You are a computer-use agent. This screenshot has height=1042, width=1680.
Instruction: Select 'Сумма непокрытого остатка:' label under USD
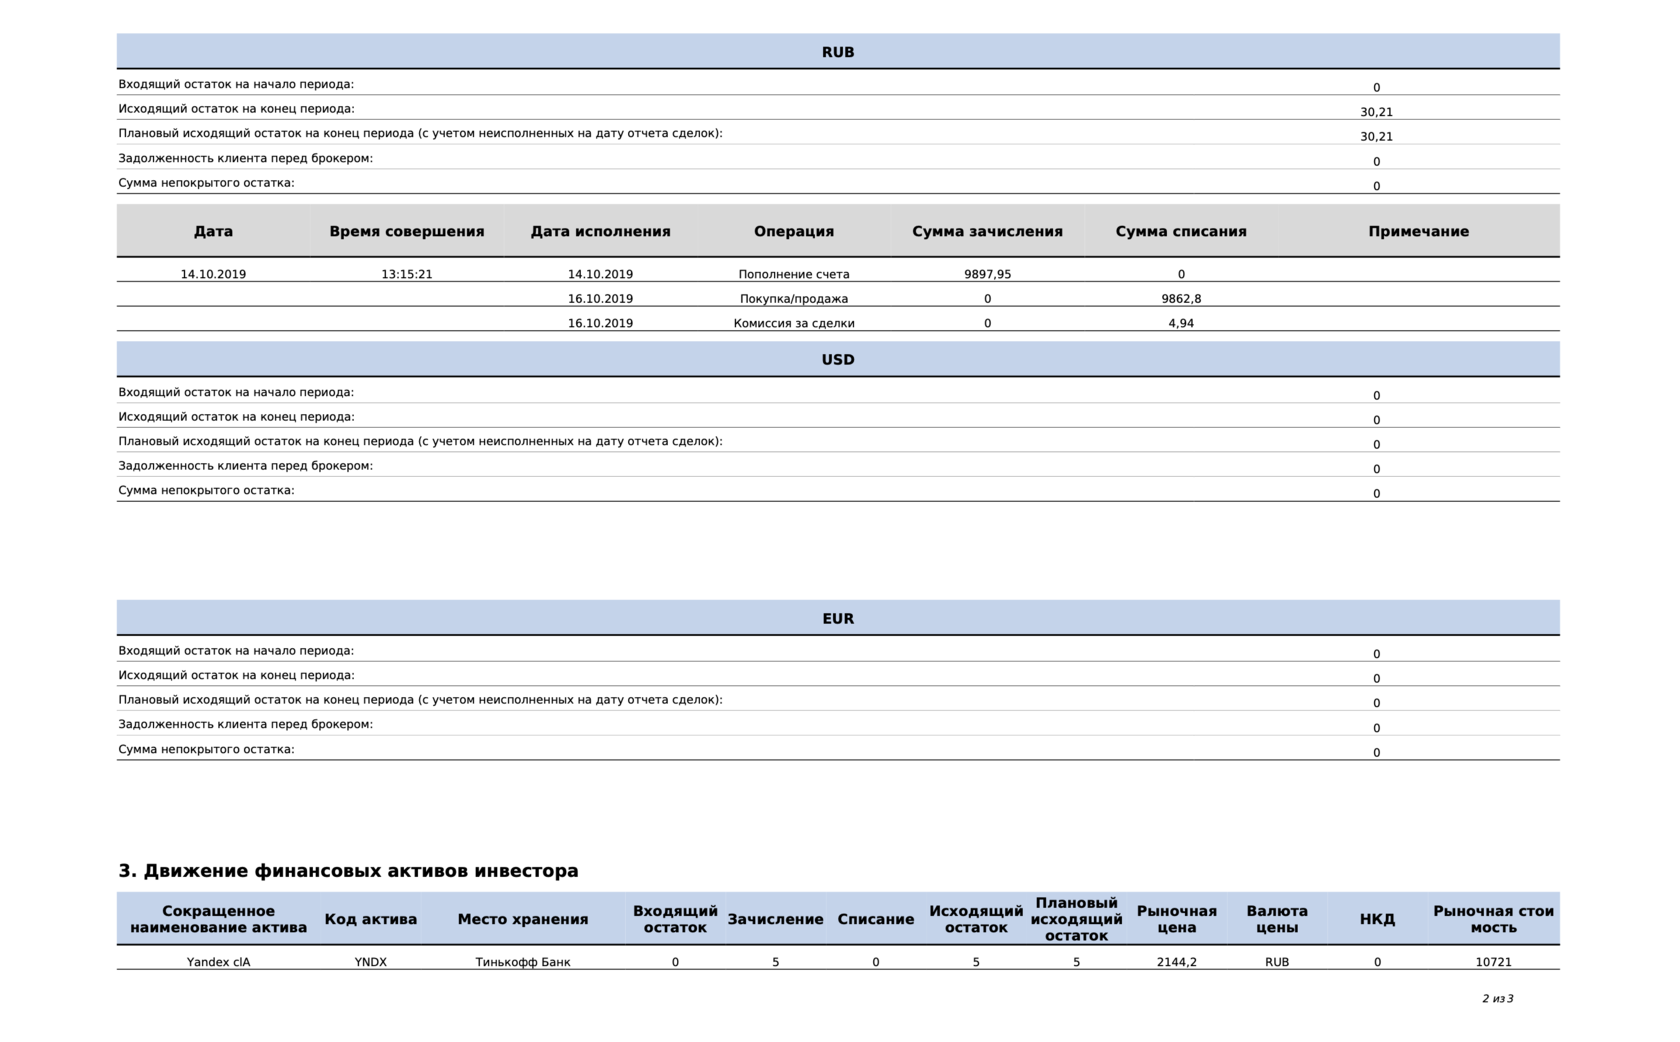(206, 490)
